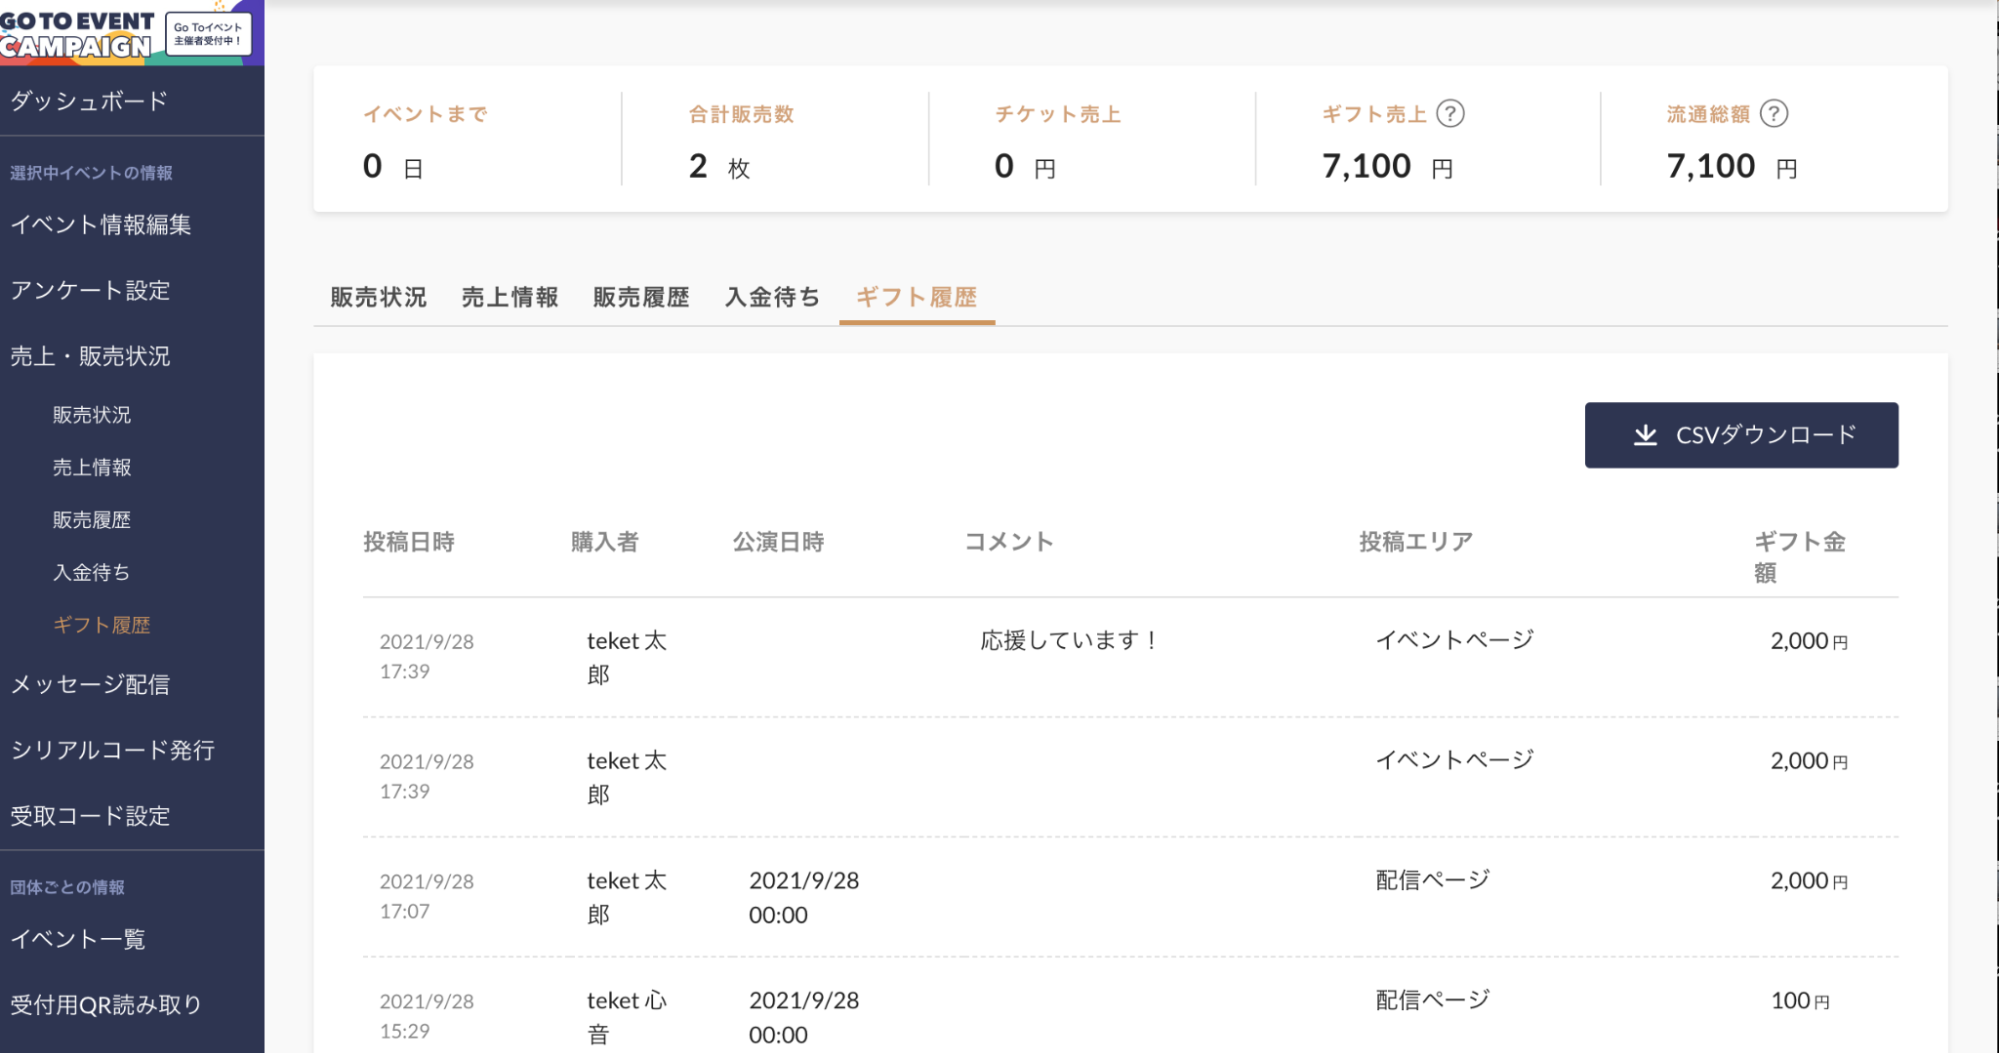
Task: Open the 販売履歴 tab
Action: pyautogui.click(x=641, y=297)
